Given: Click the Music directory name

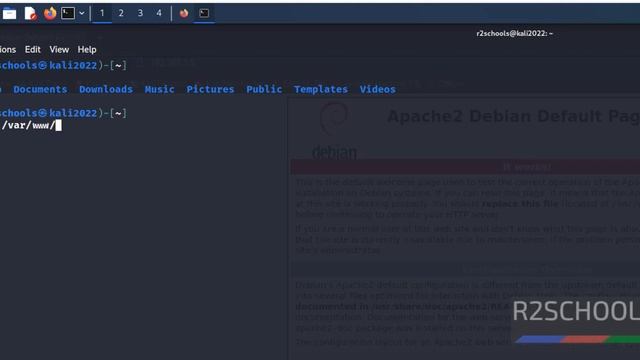Looking at the screenshot, I should pos(160,89).
